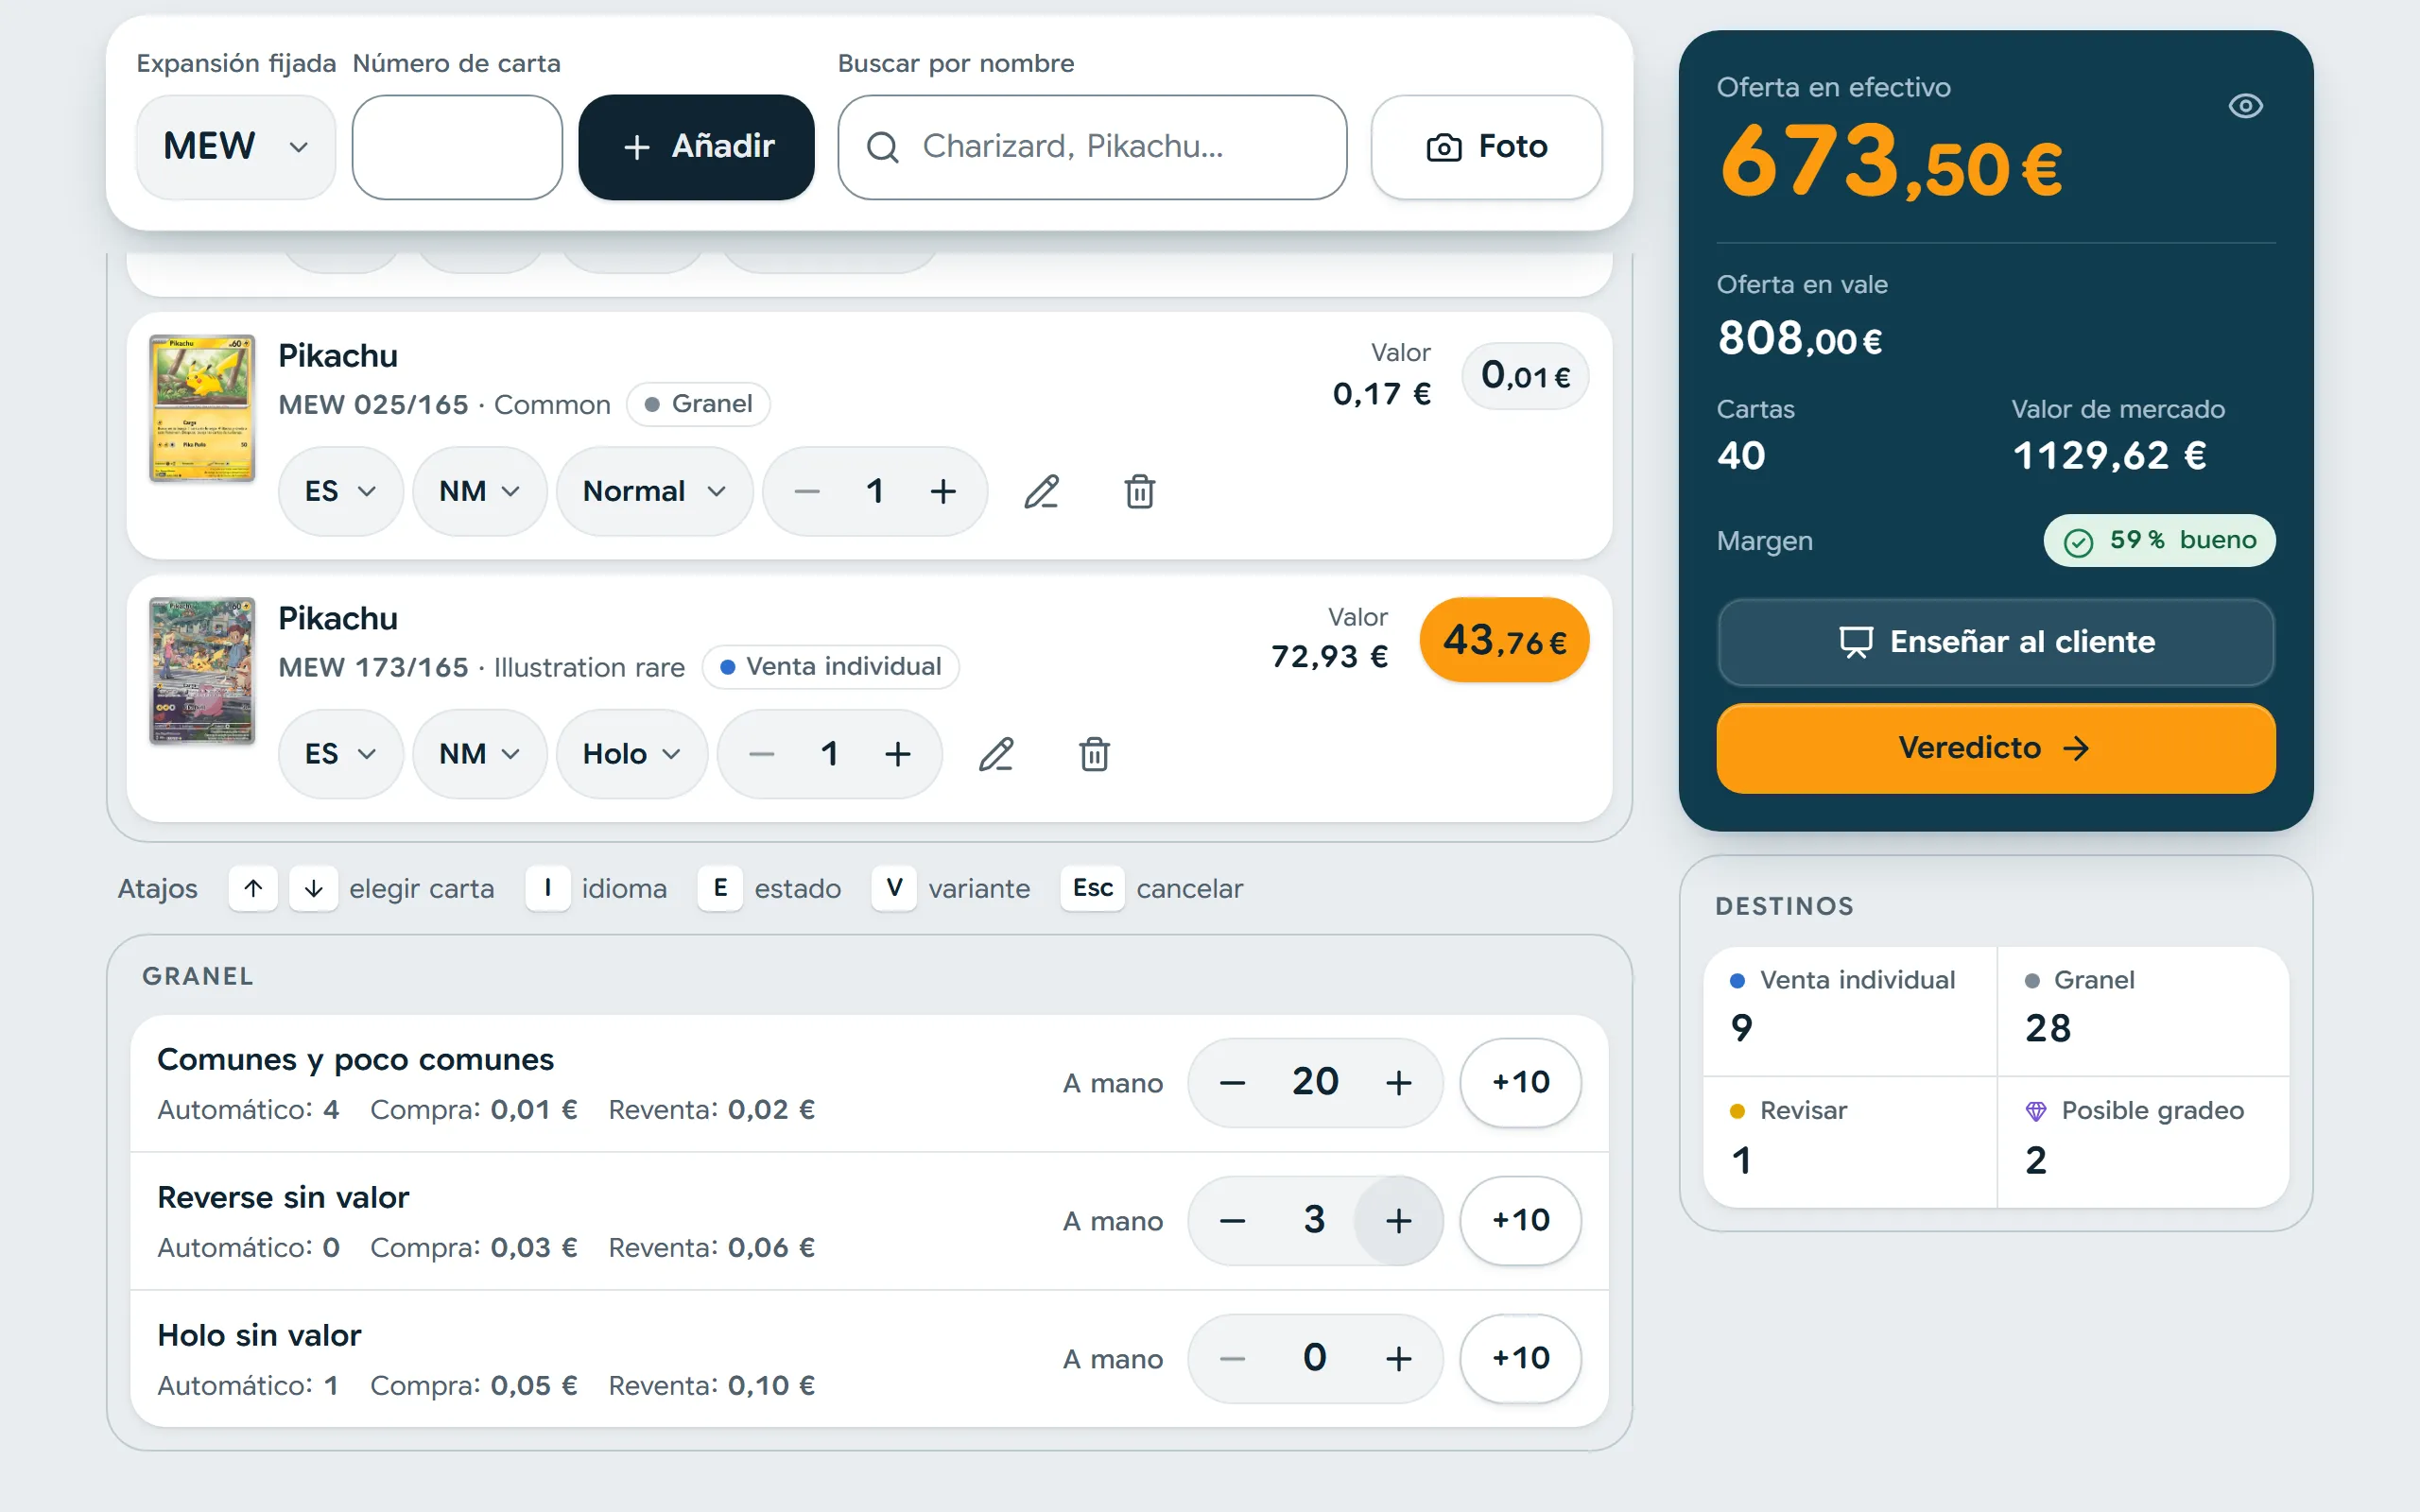Decrease quantity of Pikachu MEW 025/165
Viewport: 2420px width, 1512px height.
807,491
